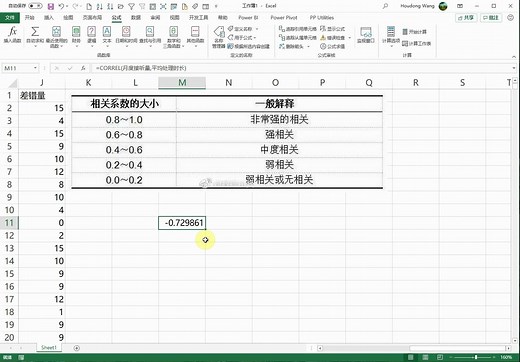
Task: Click Calculate Sheet (计算工作表)
Action: [x=416, y=43]
